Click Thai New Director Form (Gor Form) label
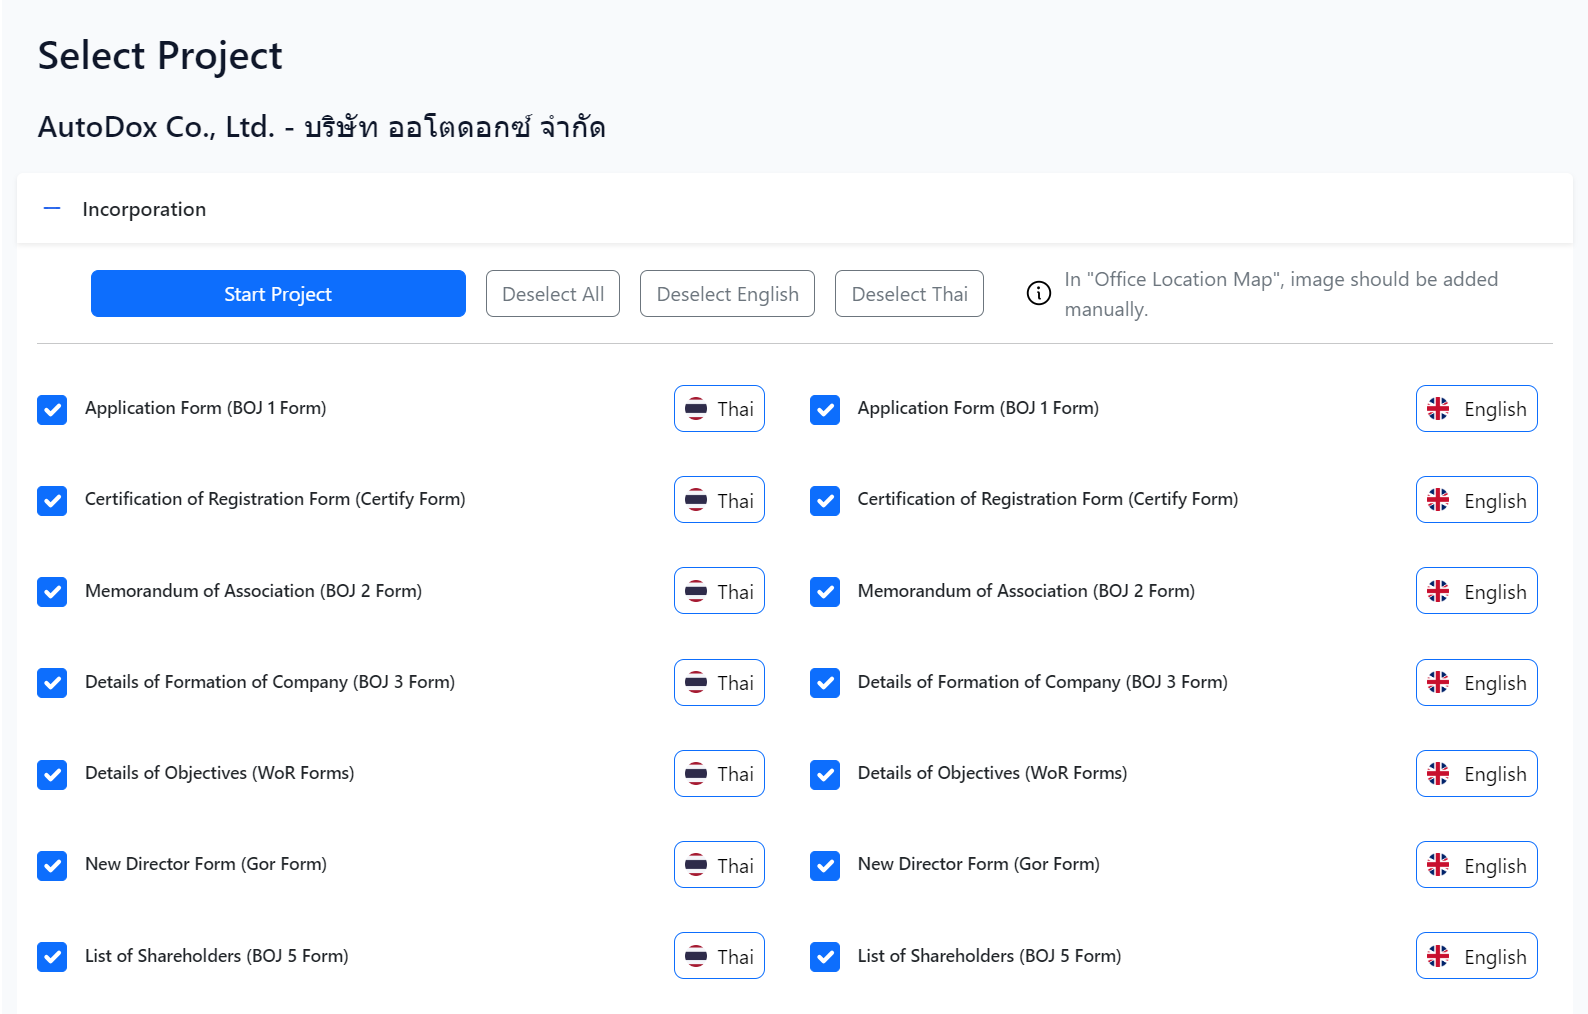 pyautogui.click(x=206, y=864)
